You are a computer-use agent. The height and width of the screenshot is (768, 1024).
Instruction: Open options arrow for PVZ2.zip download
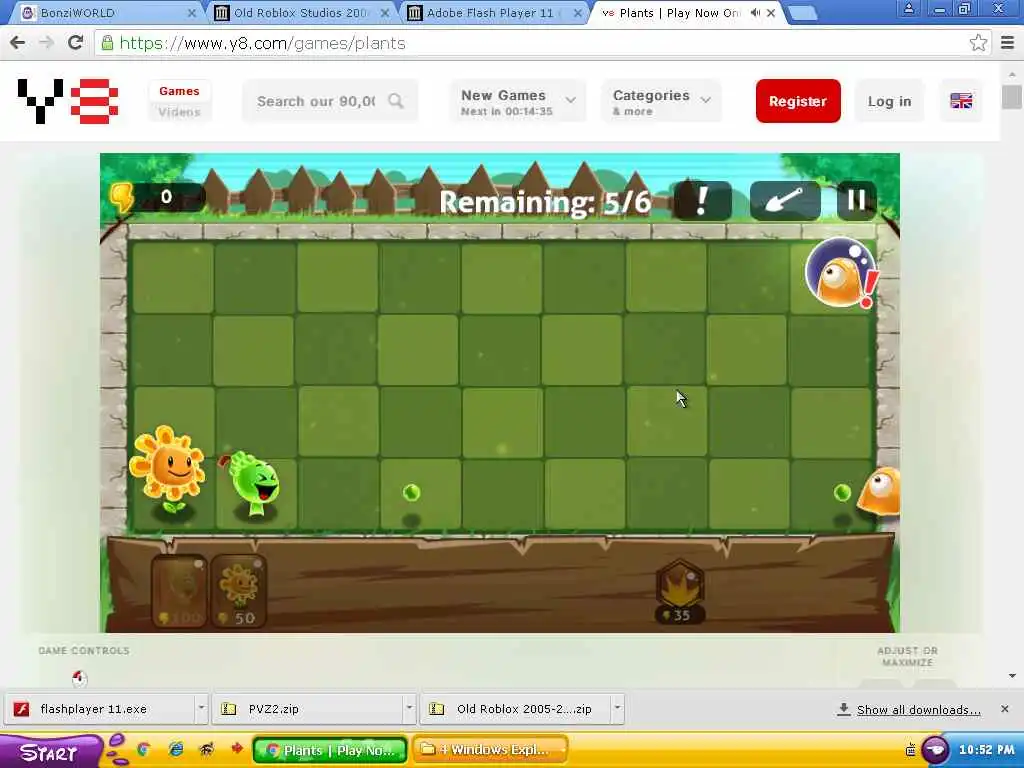pos(409,708)
